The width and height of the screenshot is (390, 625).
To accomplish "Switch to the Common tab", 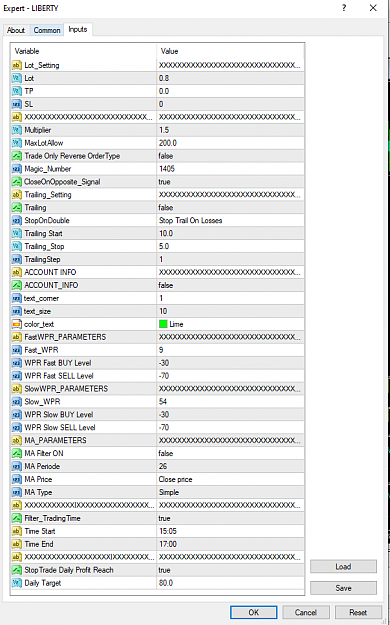I will [x=47, y=30].
